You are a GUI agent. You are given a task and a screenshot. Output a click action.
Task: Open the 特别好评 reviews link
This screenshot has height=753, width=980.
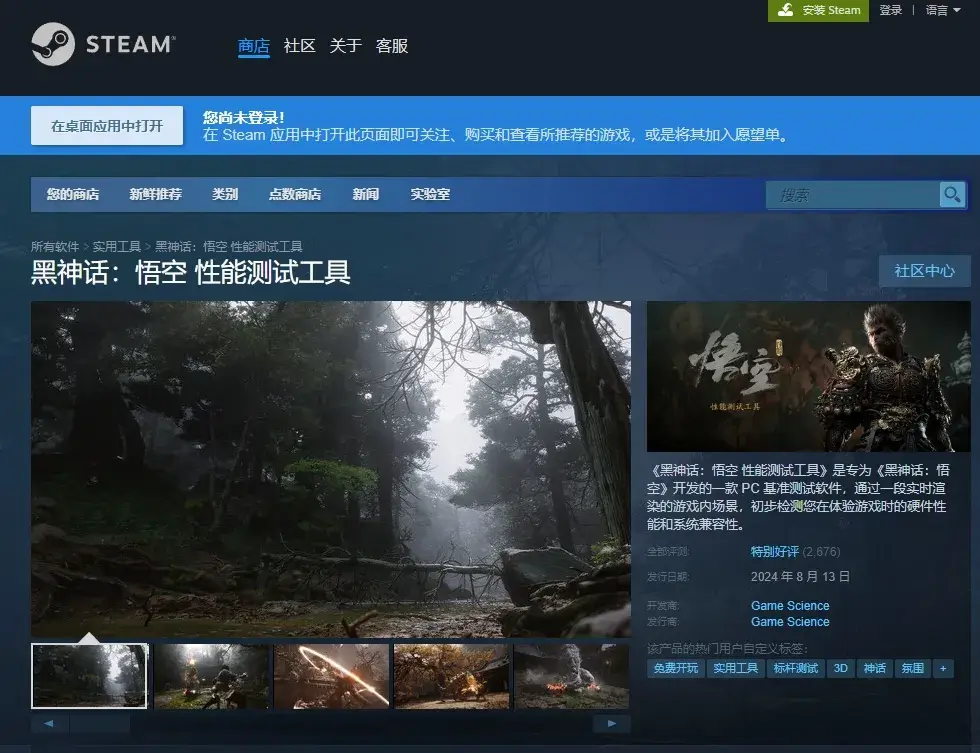(774, 552)
